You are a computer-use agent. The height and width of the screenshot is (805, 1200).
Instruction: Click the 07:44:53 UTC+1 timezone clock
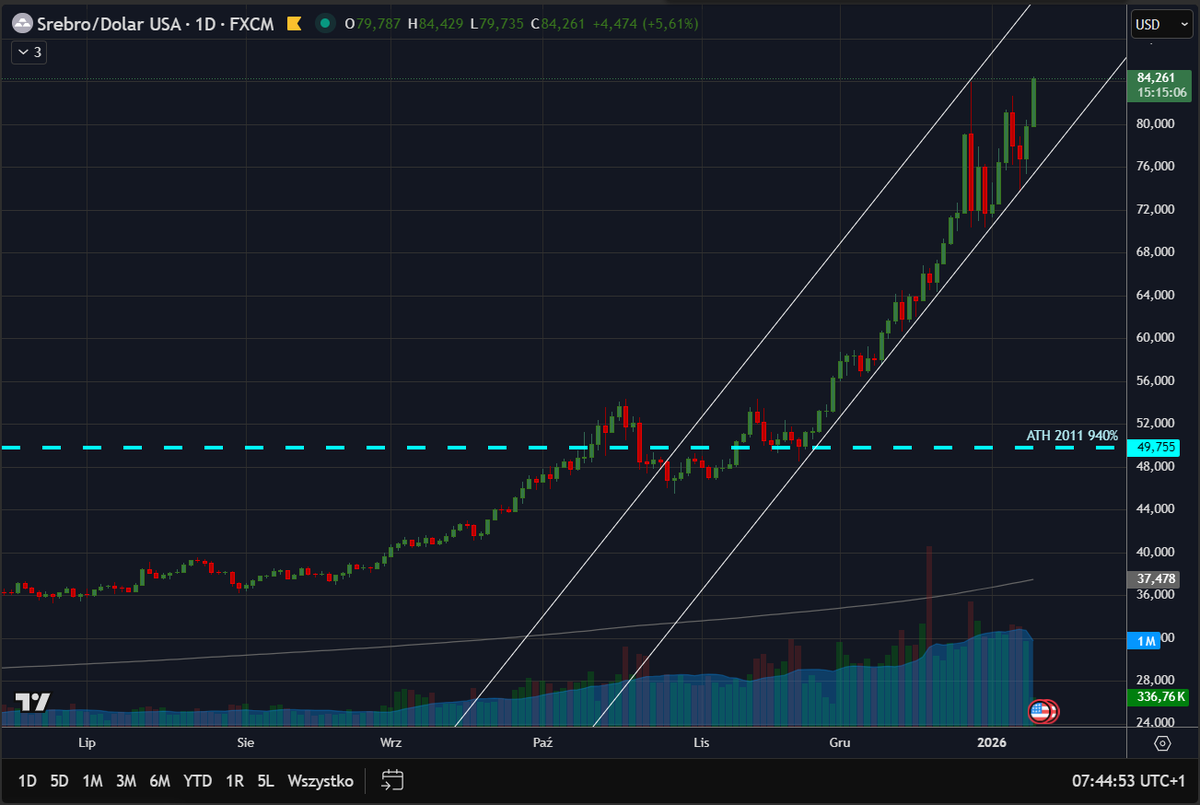point(1128,781)
